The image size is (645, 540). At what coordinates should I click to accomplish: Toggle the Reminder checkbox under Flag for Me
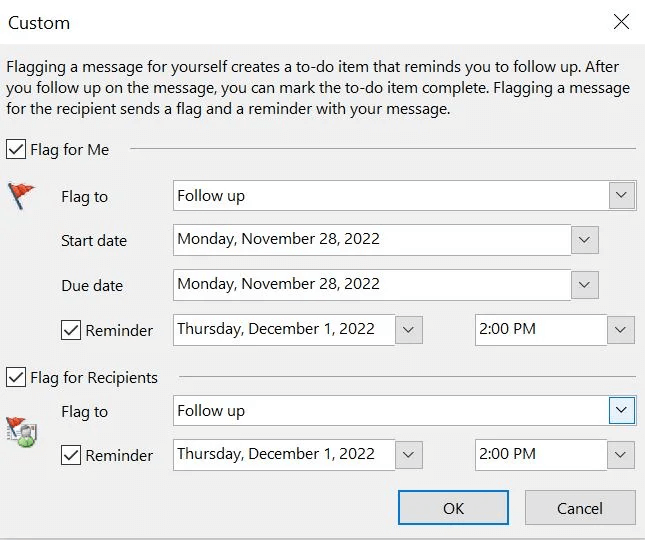[71, 330]
